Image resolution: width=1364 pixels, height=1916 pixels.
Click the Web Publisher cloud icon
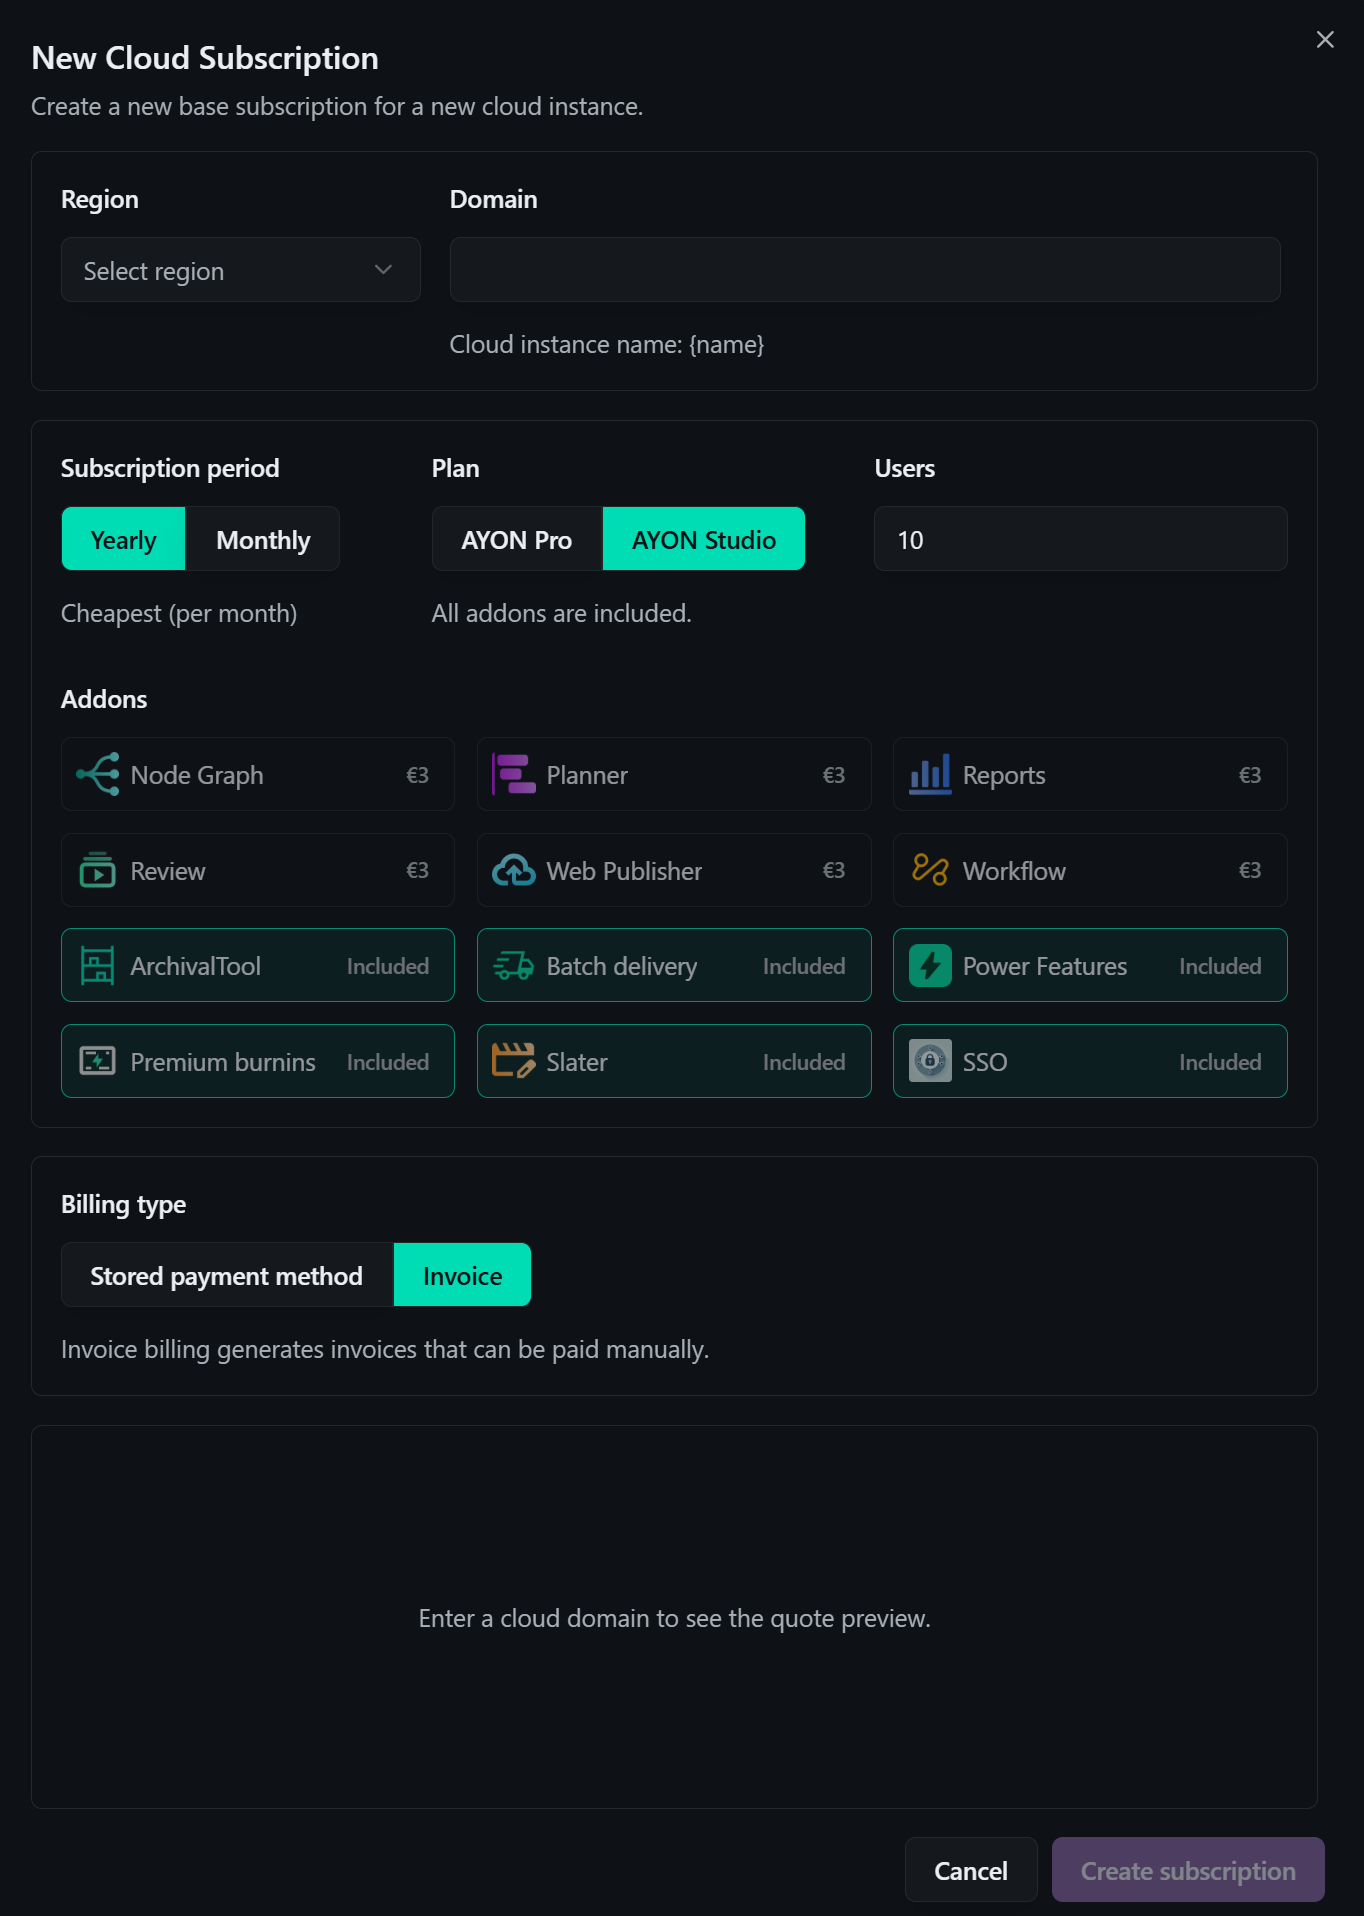click(514, 870)
